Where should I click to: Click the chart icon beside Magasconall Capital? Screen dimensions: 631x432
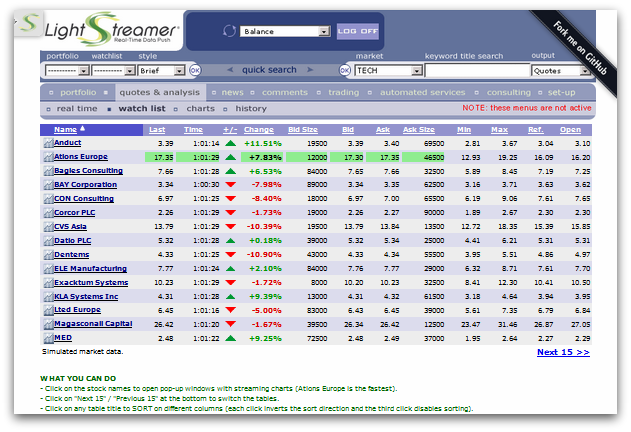[x=48, y=324]
